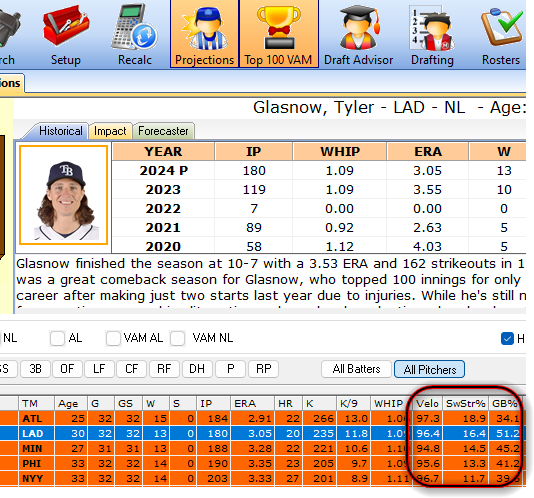Screen dimensions: 534x498
Task: Click the 2021 year row
Action: pos(319,228)
